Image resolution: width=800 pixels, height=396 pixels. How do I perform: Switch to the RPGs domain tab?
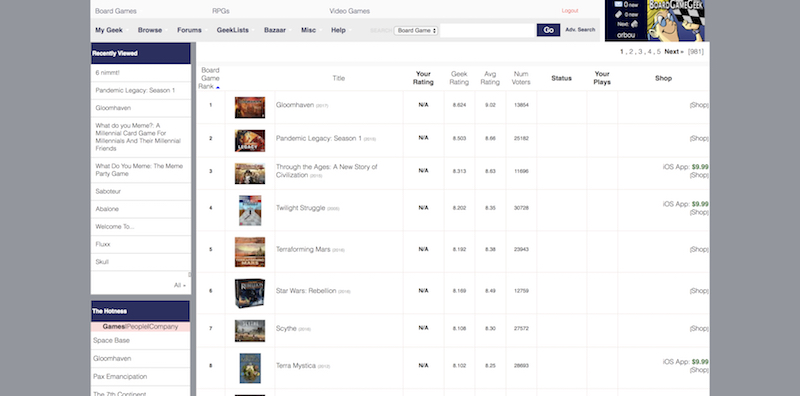[x=221, y=11]
